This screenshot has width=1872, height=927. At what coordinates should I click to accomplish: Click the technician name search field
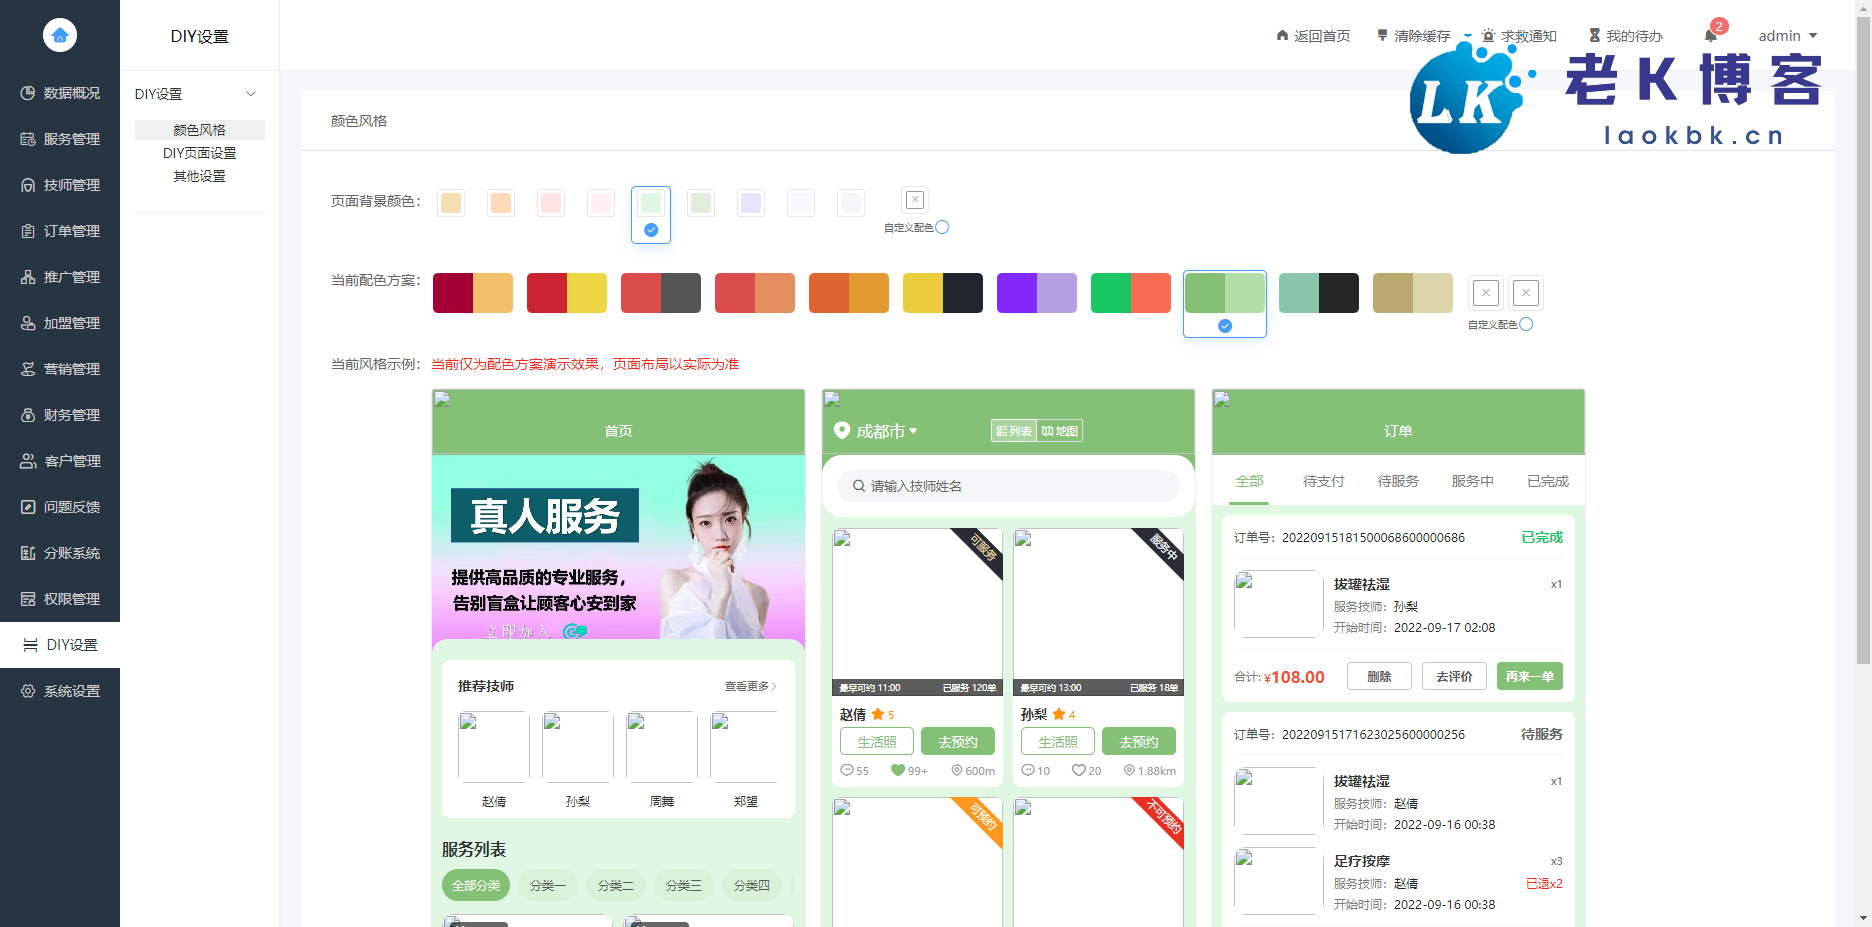coord(1008,486)
